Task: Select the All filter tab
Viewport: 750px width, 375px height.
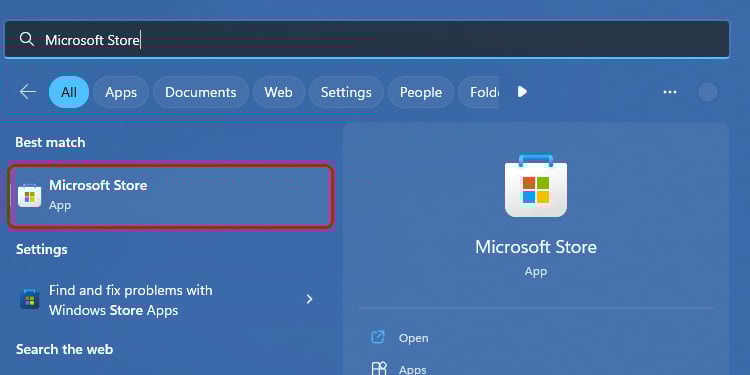Action: pos(69,92)
